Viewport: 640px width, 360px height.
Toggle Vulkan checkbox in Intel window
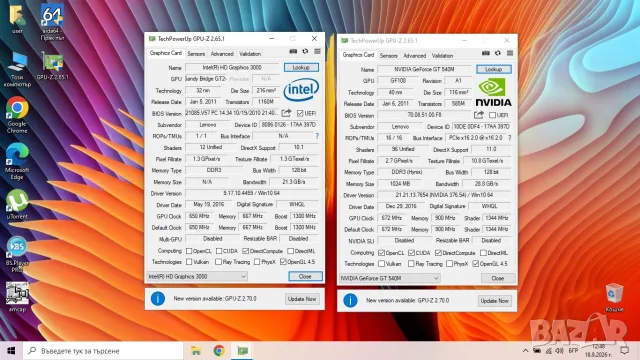click(189, 262)
